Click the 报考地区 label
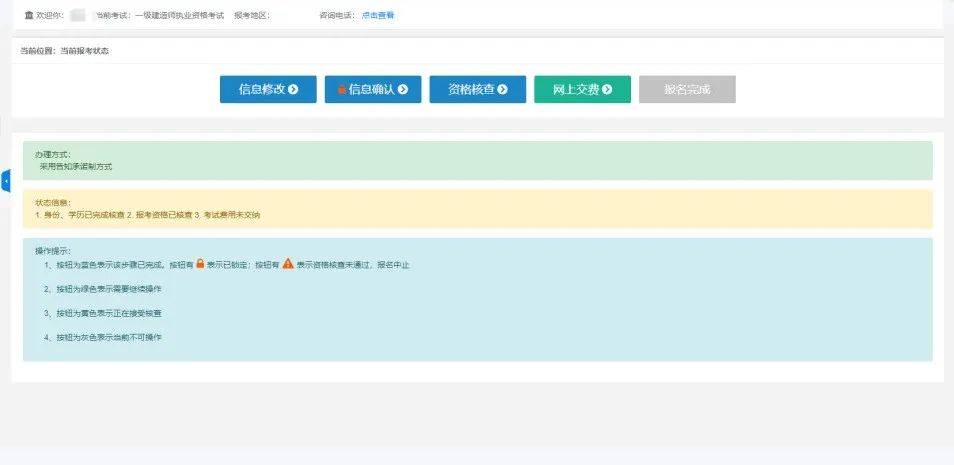The width and height of the screenshot is (954, 465). tap(251, 15)
